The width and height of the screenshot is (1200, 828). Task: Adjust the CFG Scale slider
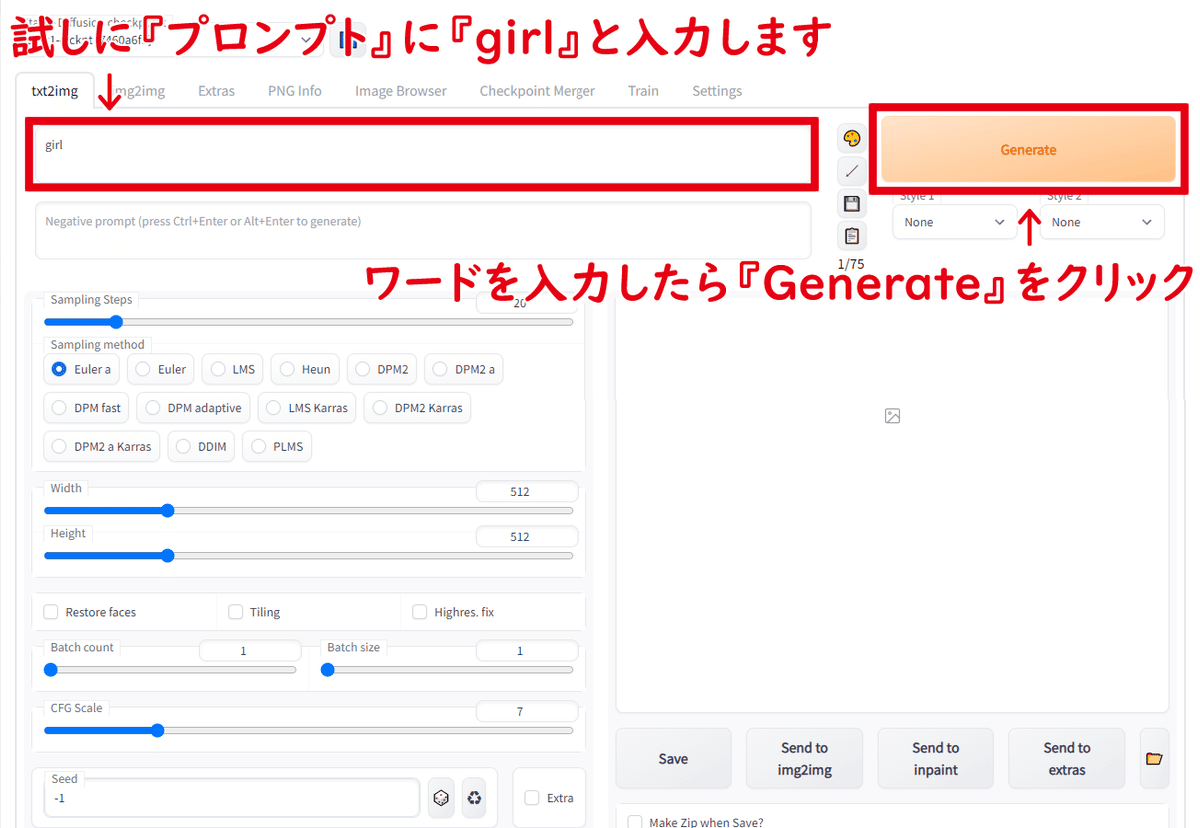309,730
